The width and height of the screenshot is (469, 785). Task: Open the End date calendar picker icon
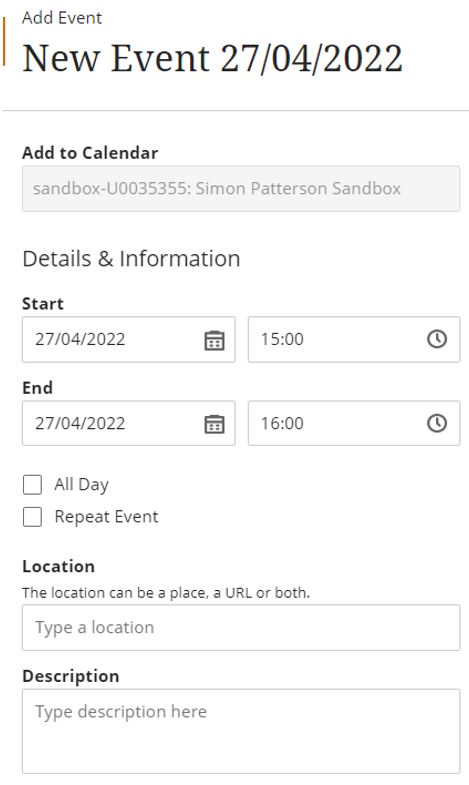pyautogui.click(x=214, y=424)
